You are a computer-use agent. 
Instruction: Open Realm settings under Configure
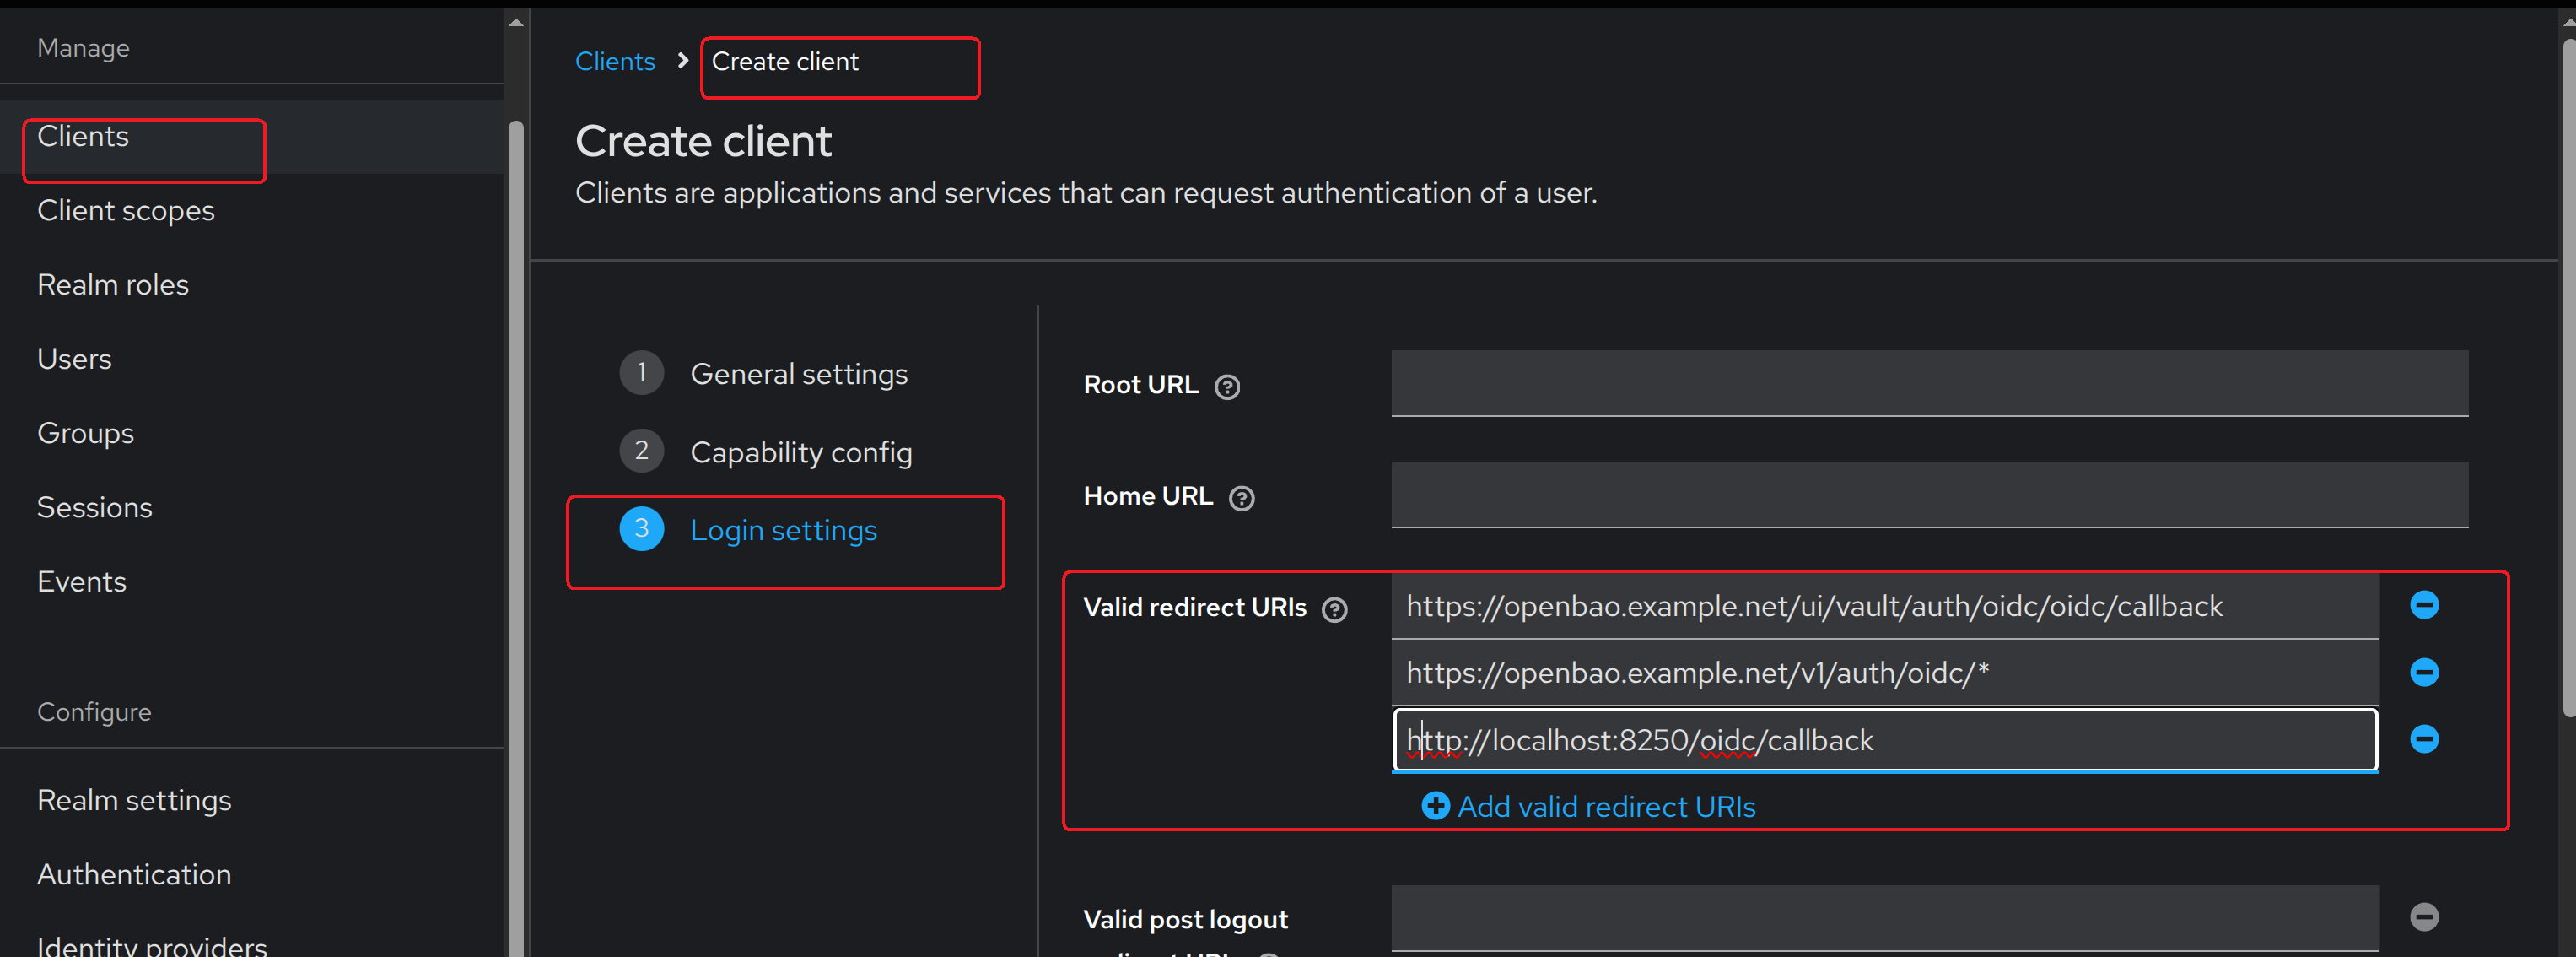coord(134,800)
